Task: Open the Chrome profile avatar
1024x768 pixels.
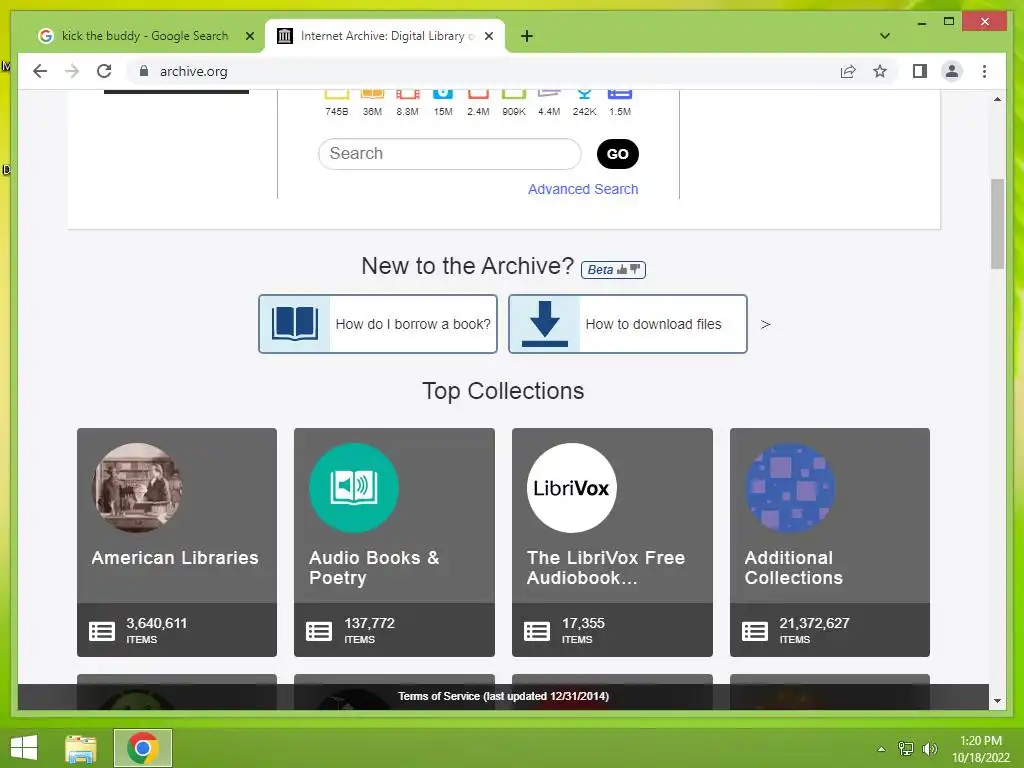Action: click(952, 71)
